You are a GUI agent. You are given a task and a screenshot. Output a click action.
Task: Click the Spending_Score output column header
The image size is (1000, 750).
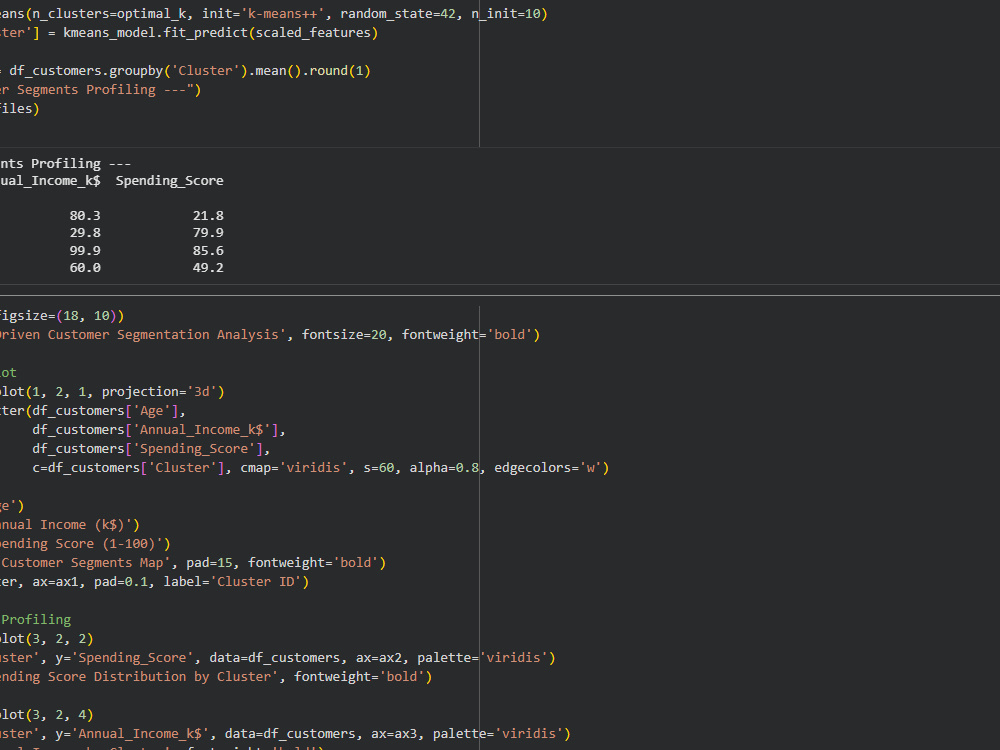click(170, 181)
